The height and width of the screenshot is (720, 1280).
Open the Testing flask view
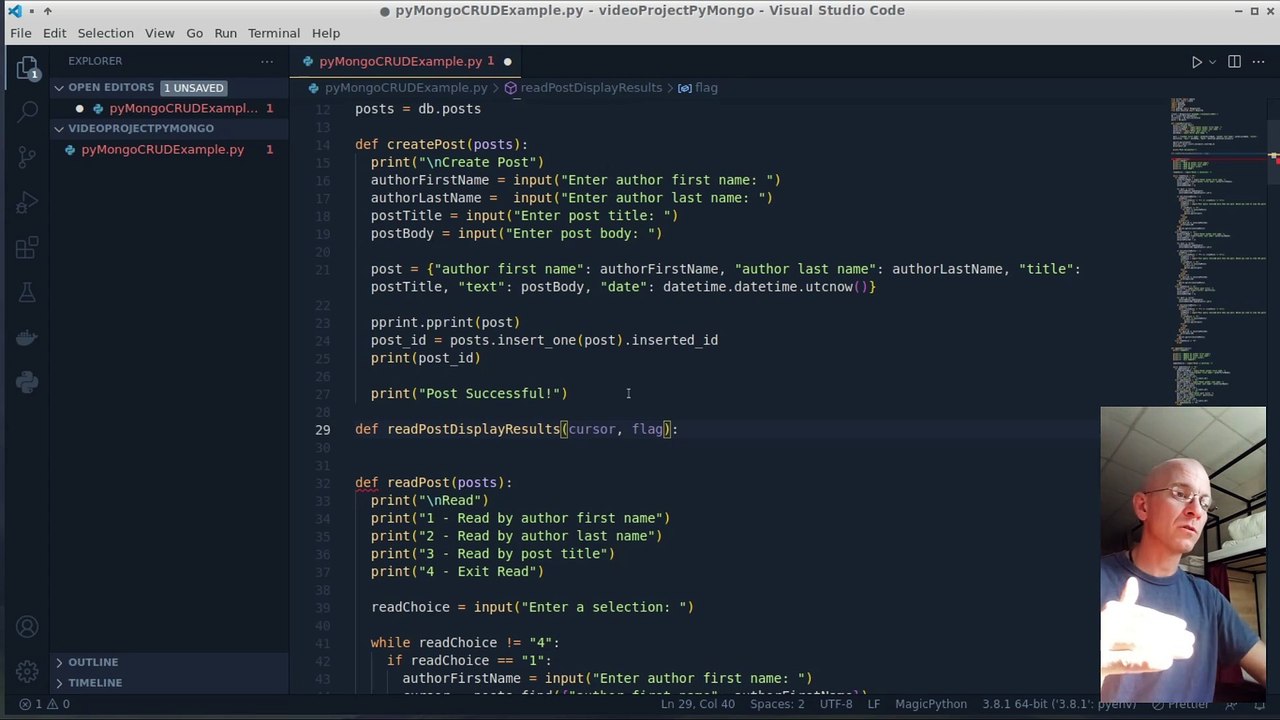click(27, 292)
